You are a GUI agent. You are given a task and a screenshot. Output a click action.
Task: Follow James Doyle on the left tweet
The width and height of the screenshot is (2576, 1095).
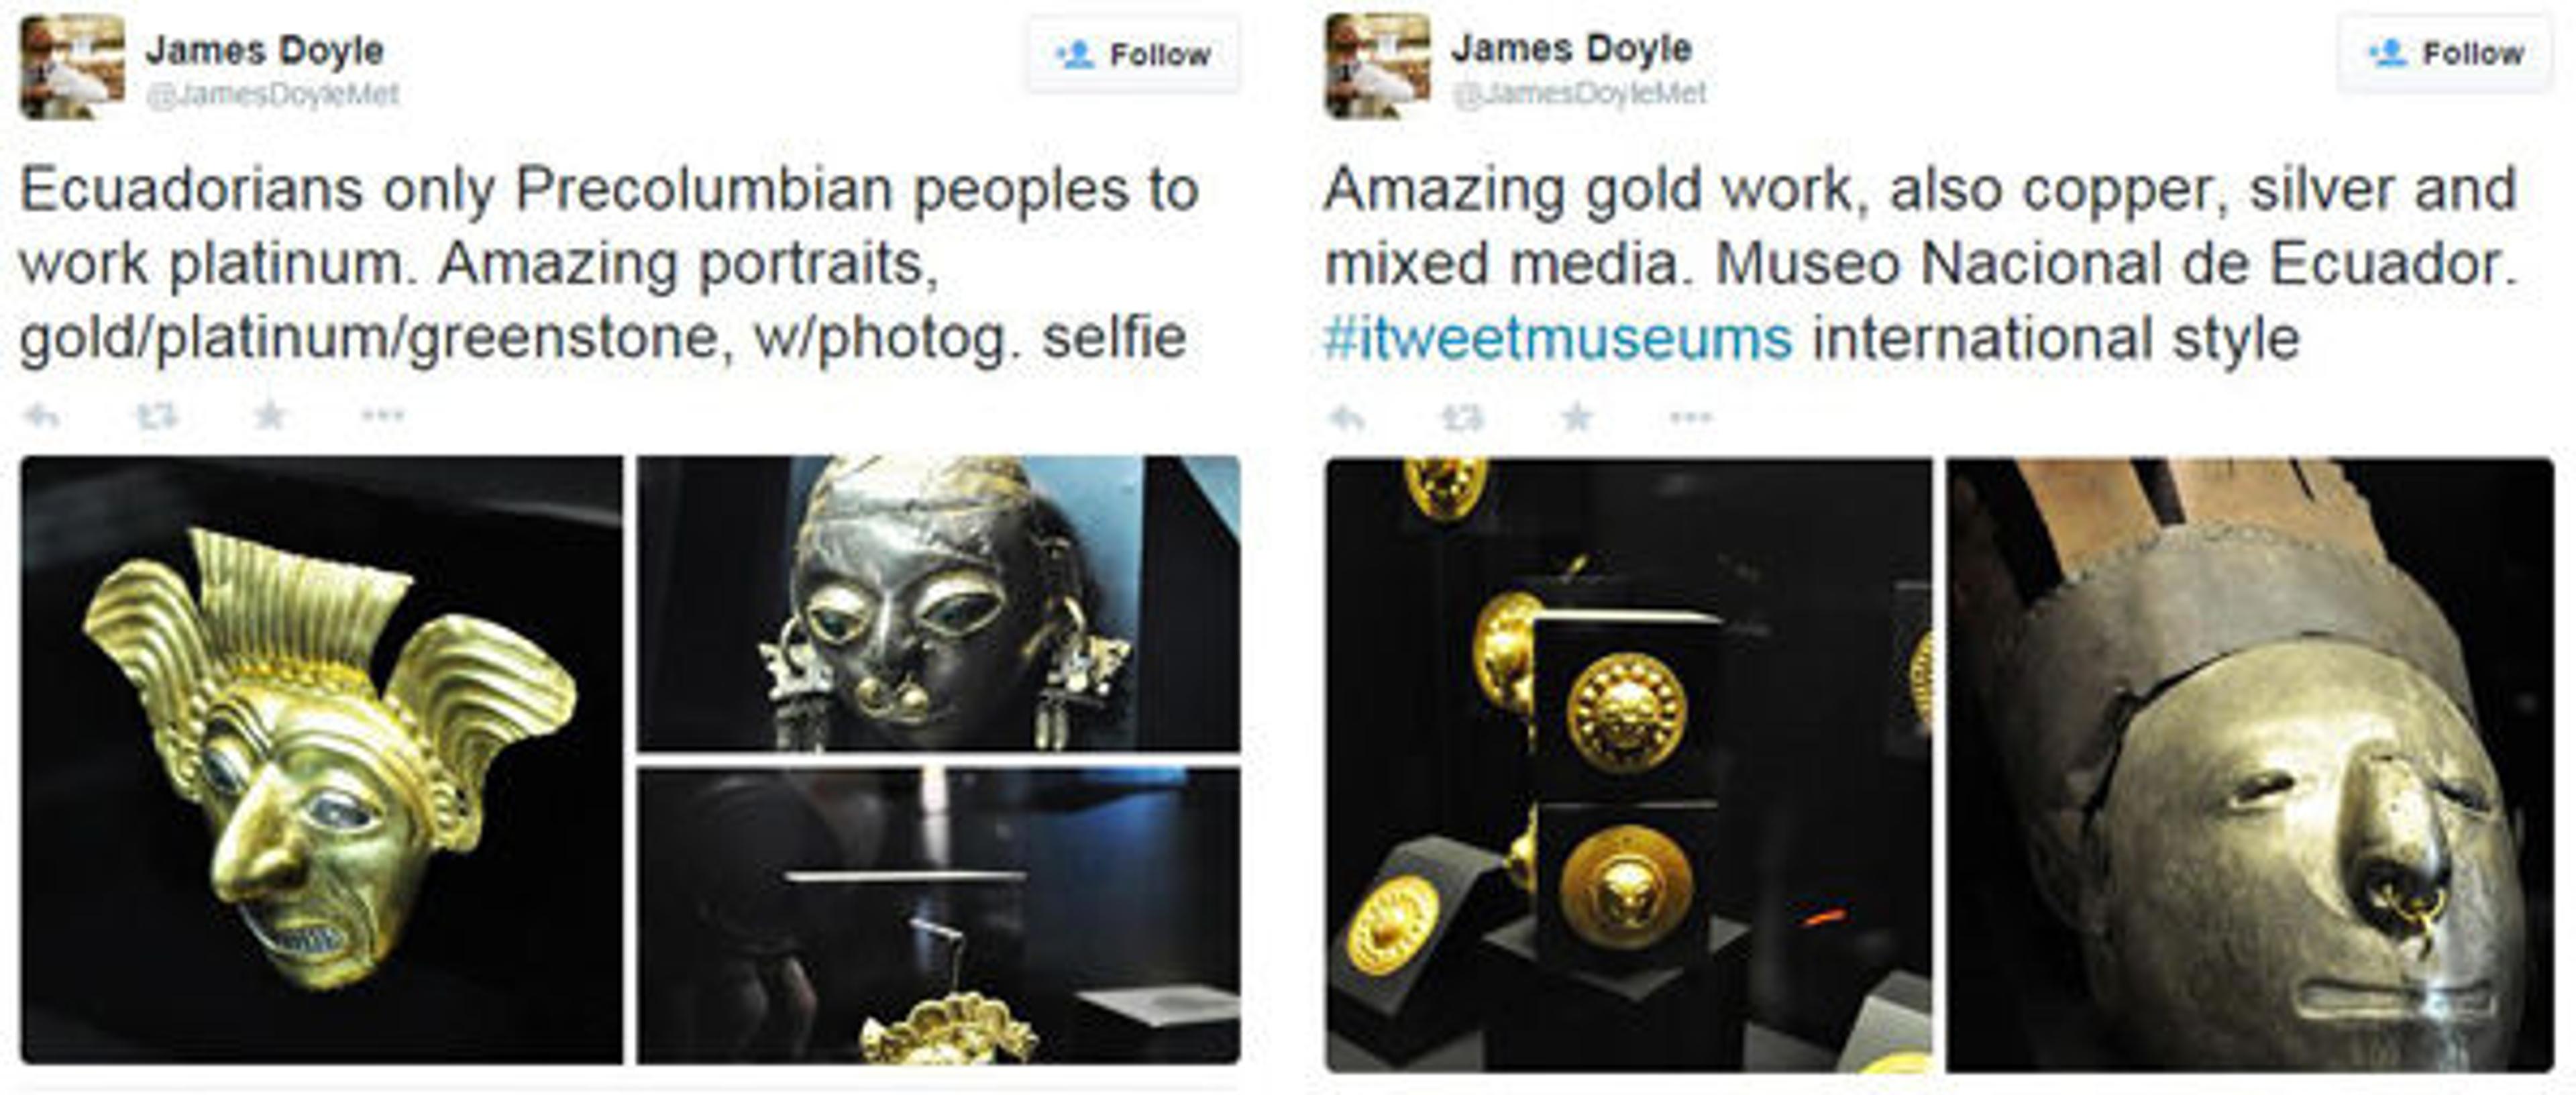(x=1133, y=54)
